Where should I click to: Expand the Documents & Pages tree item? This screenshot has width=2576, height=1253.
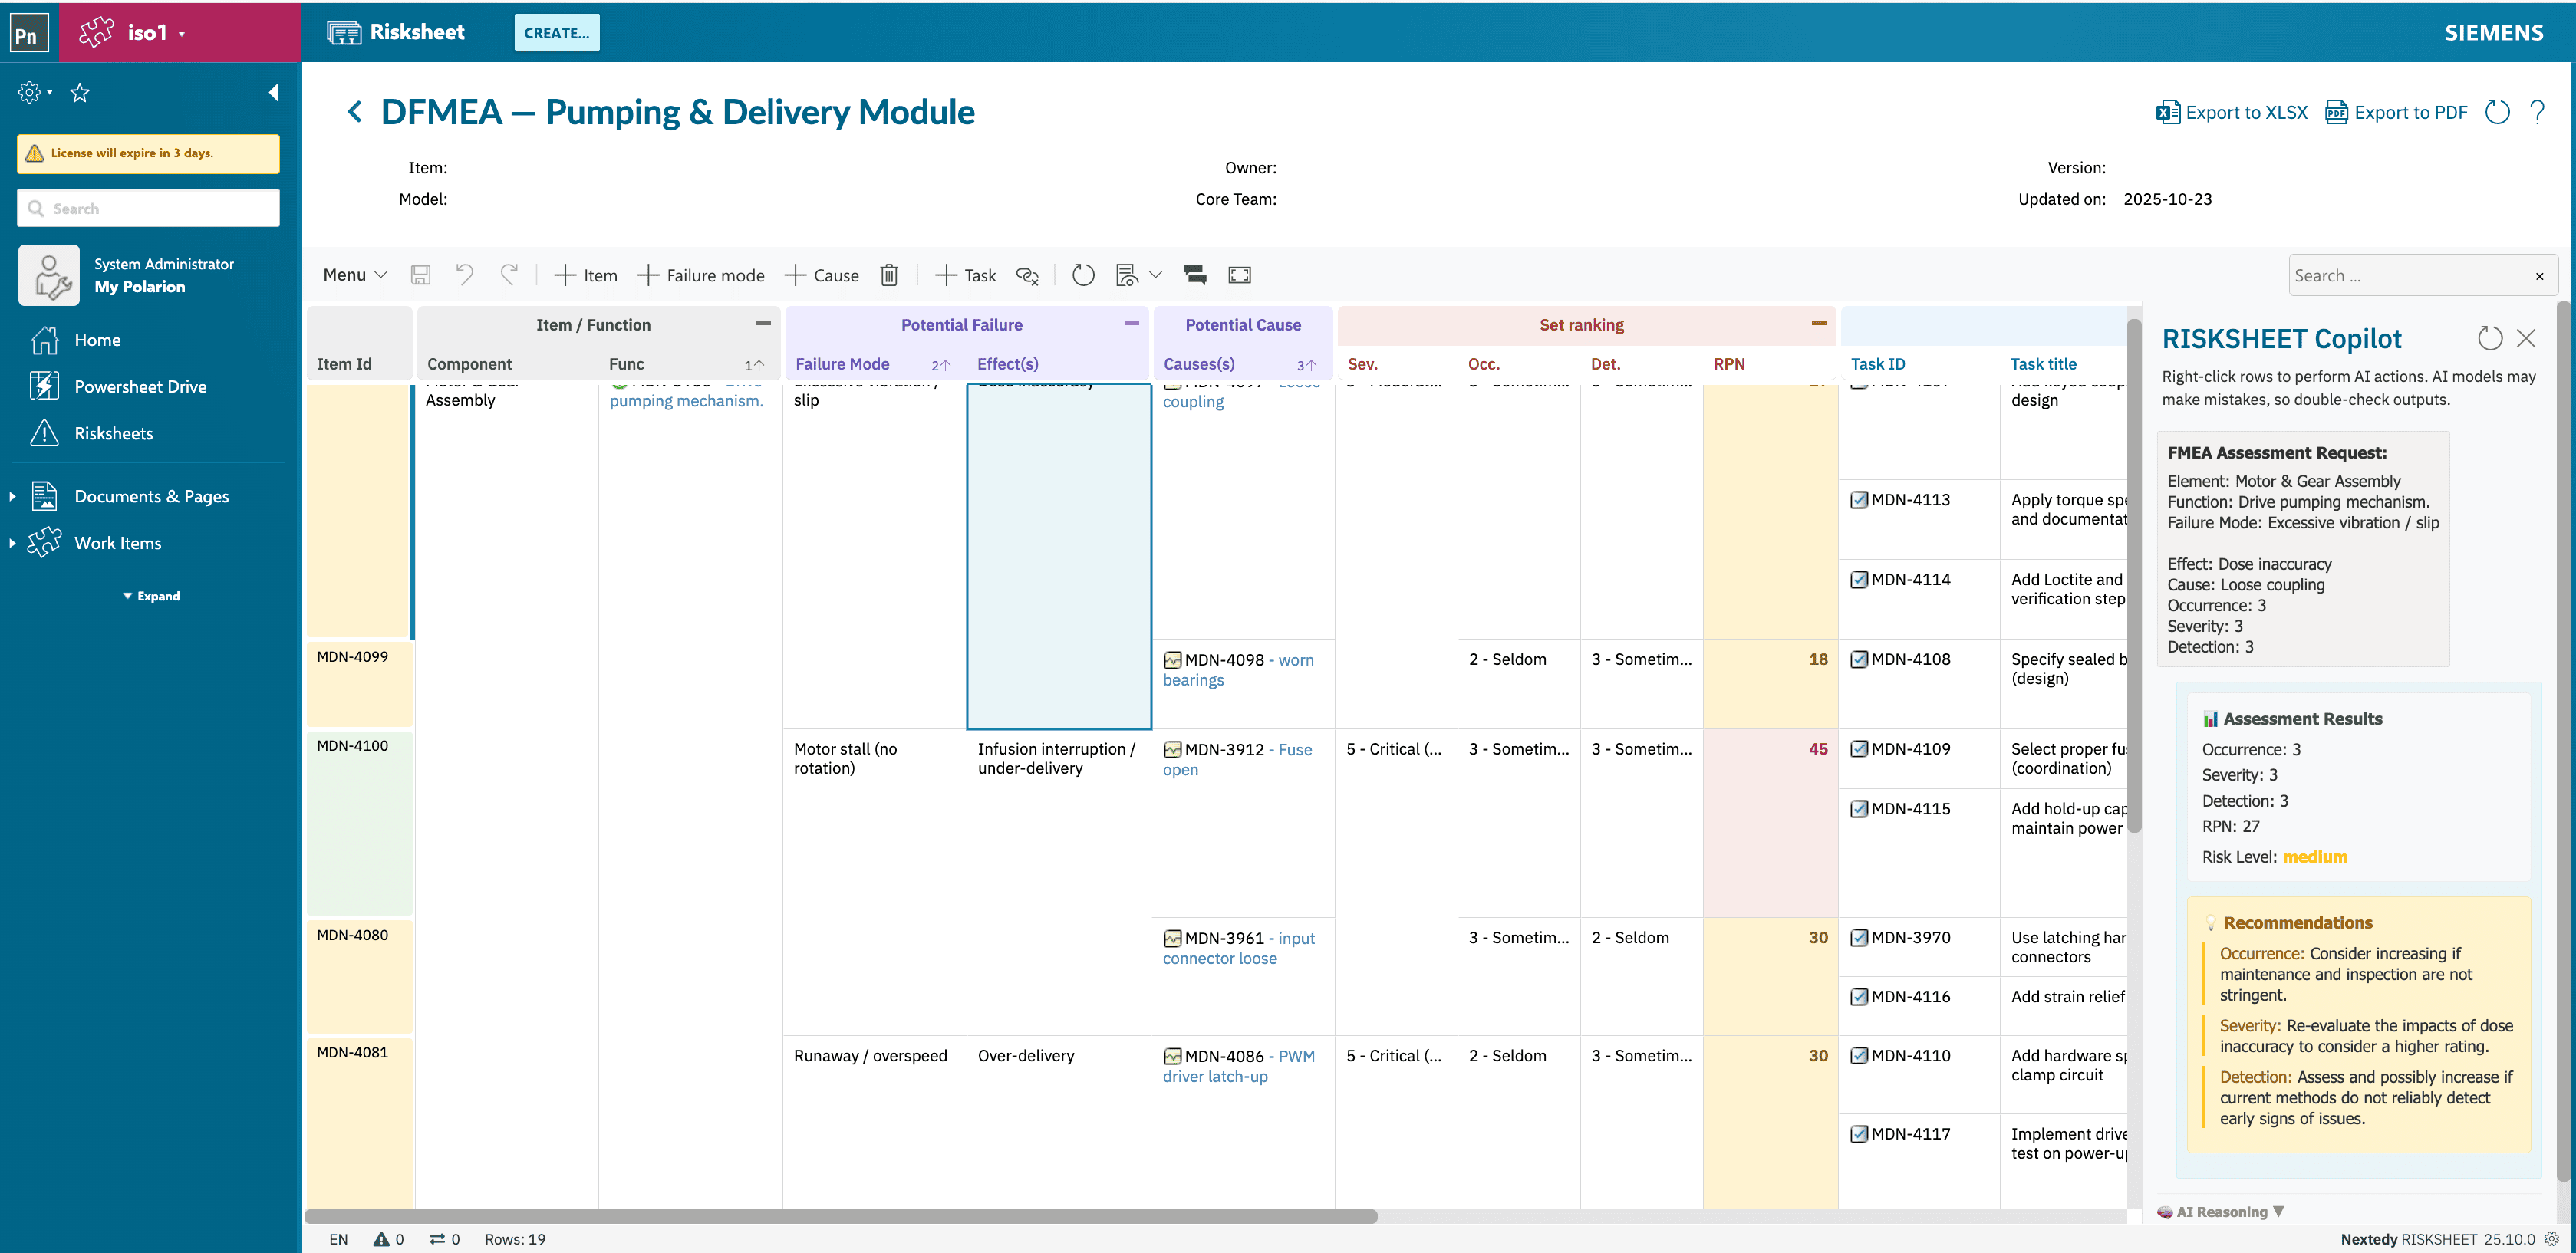click(12, 496)
